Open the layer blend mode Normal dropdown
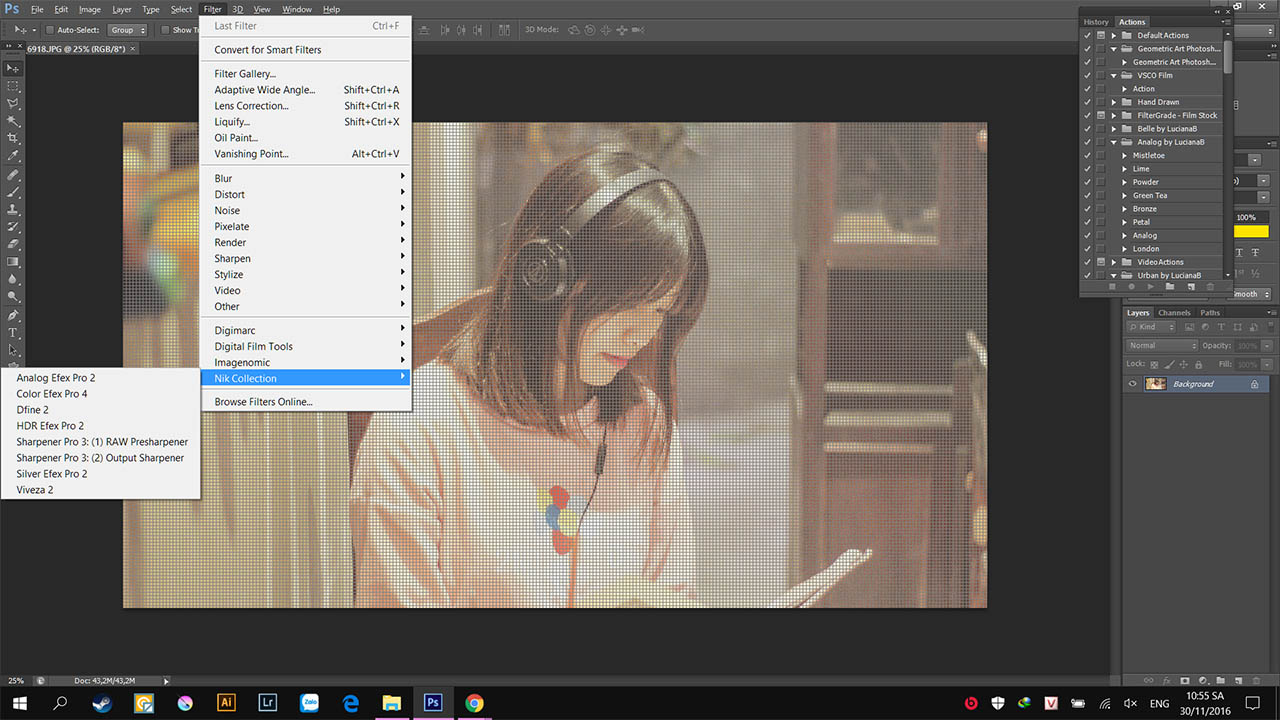 click(x=1161, y=345)
